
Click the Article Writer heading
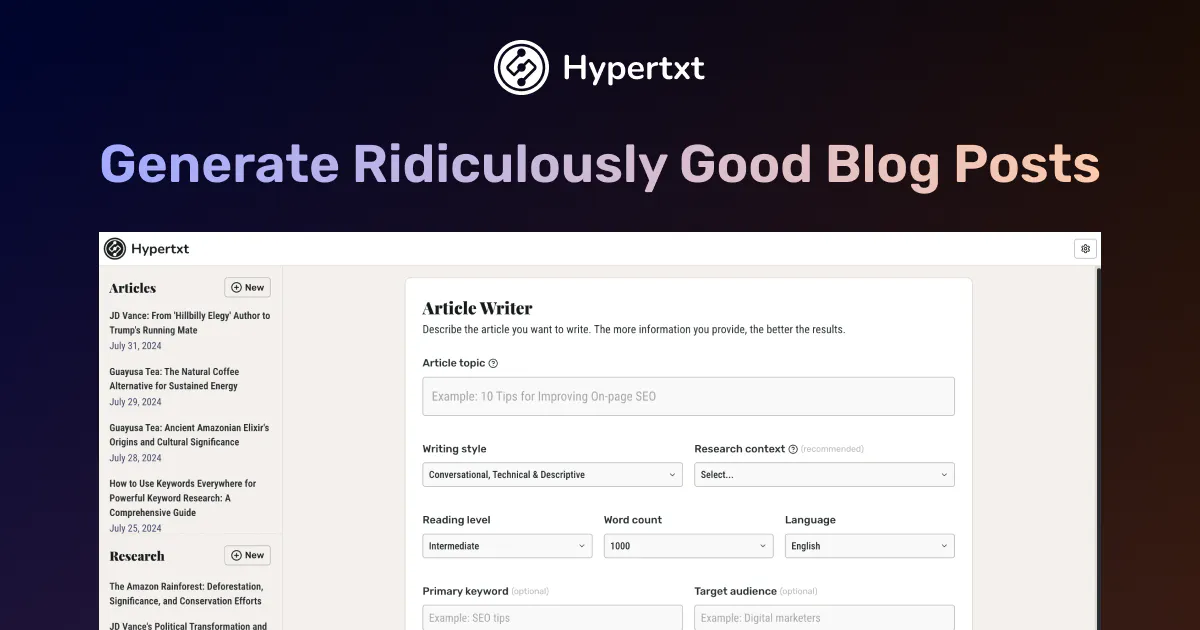[478, 308]
